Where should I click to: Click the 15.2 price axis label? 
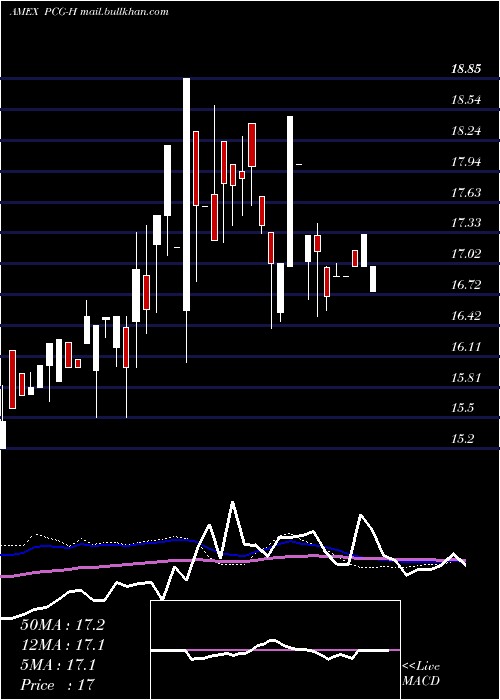pyautogui.click(x=462, y=439)
